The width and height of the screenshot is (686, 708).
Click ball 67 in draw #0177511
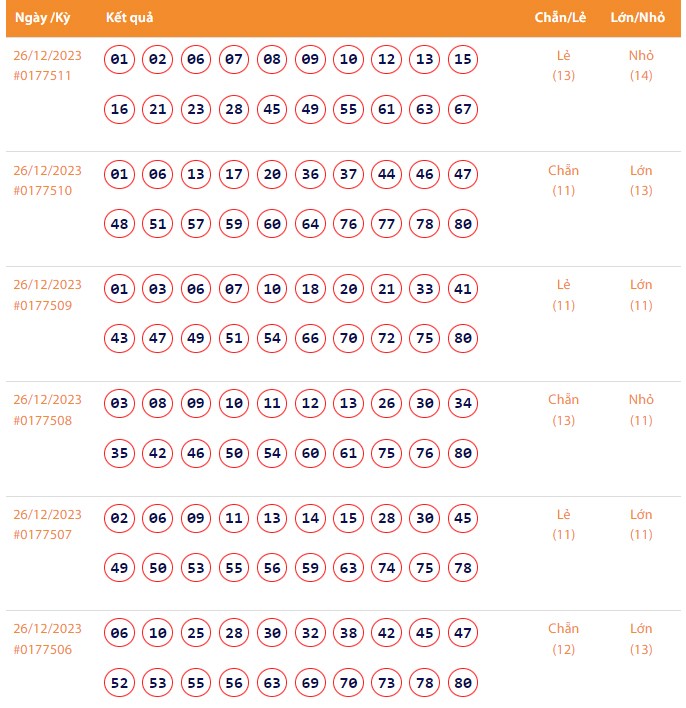tap(462, 109)
